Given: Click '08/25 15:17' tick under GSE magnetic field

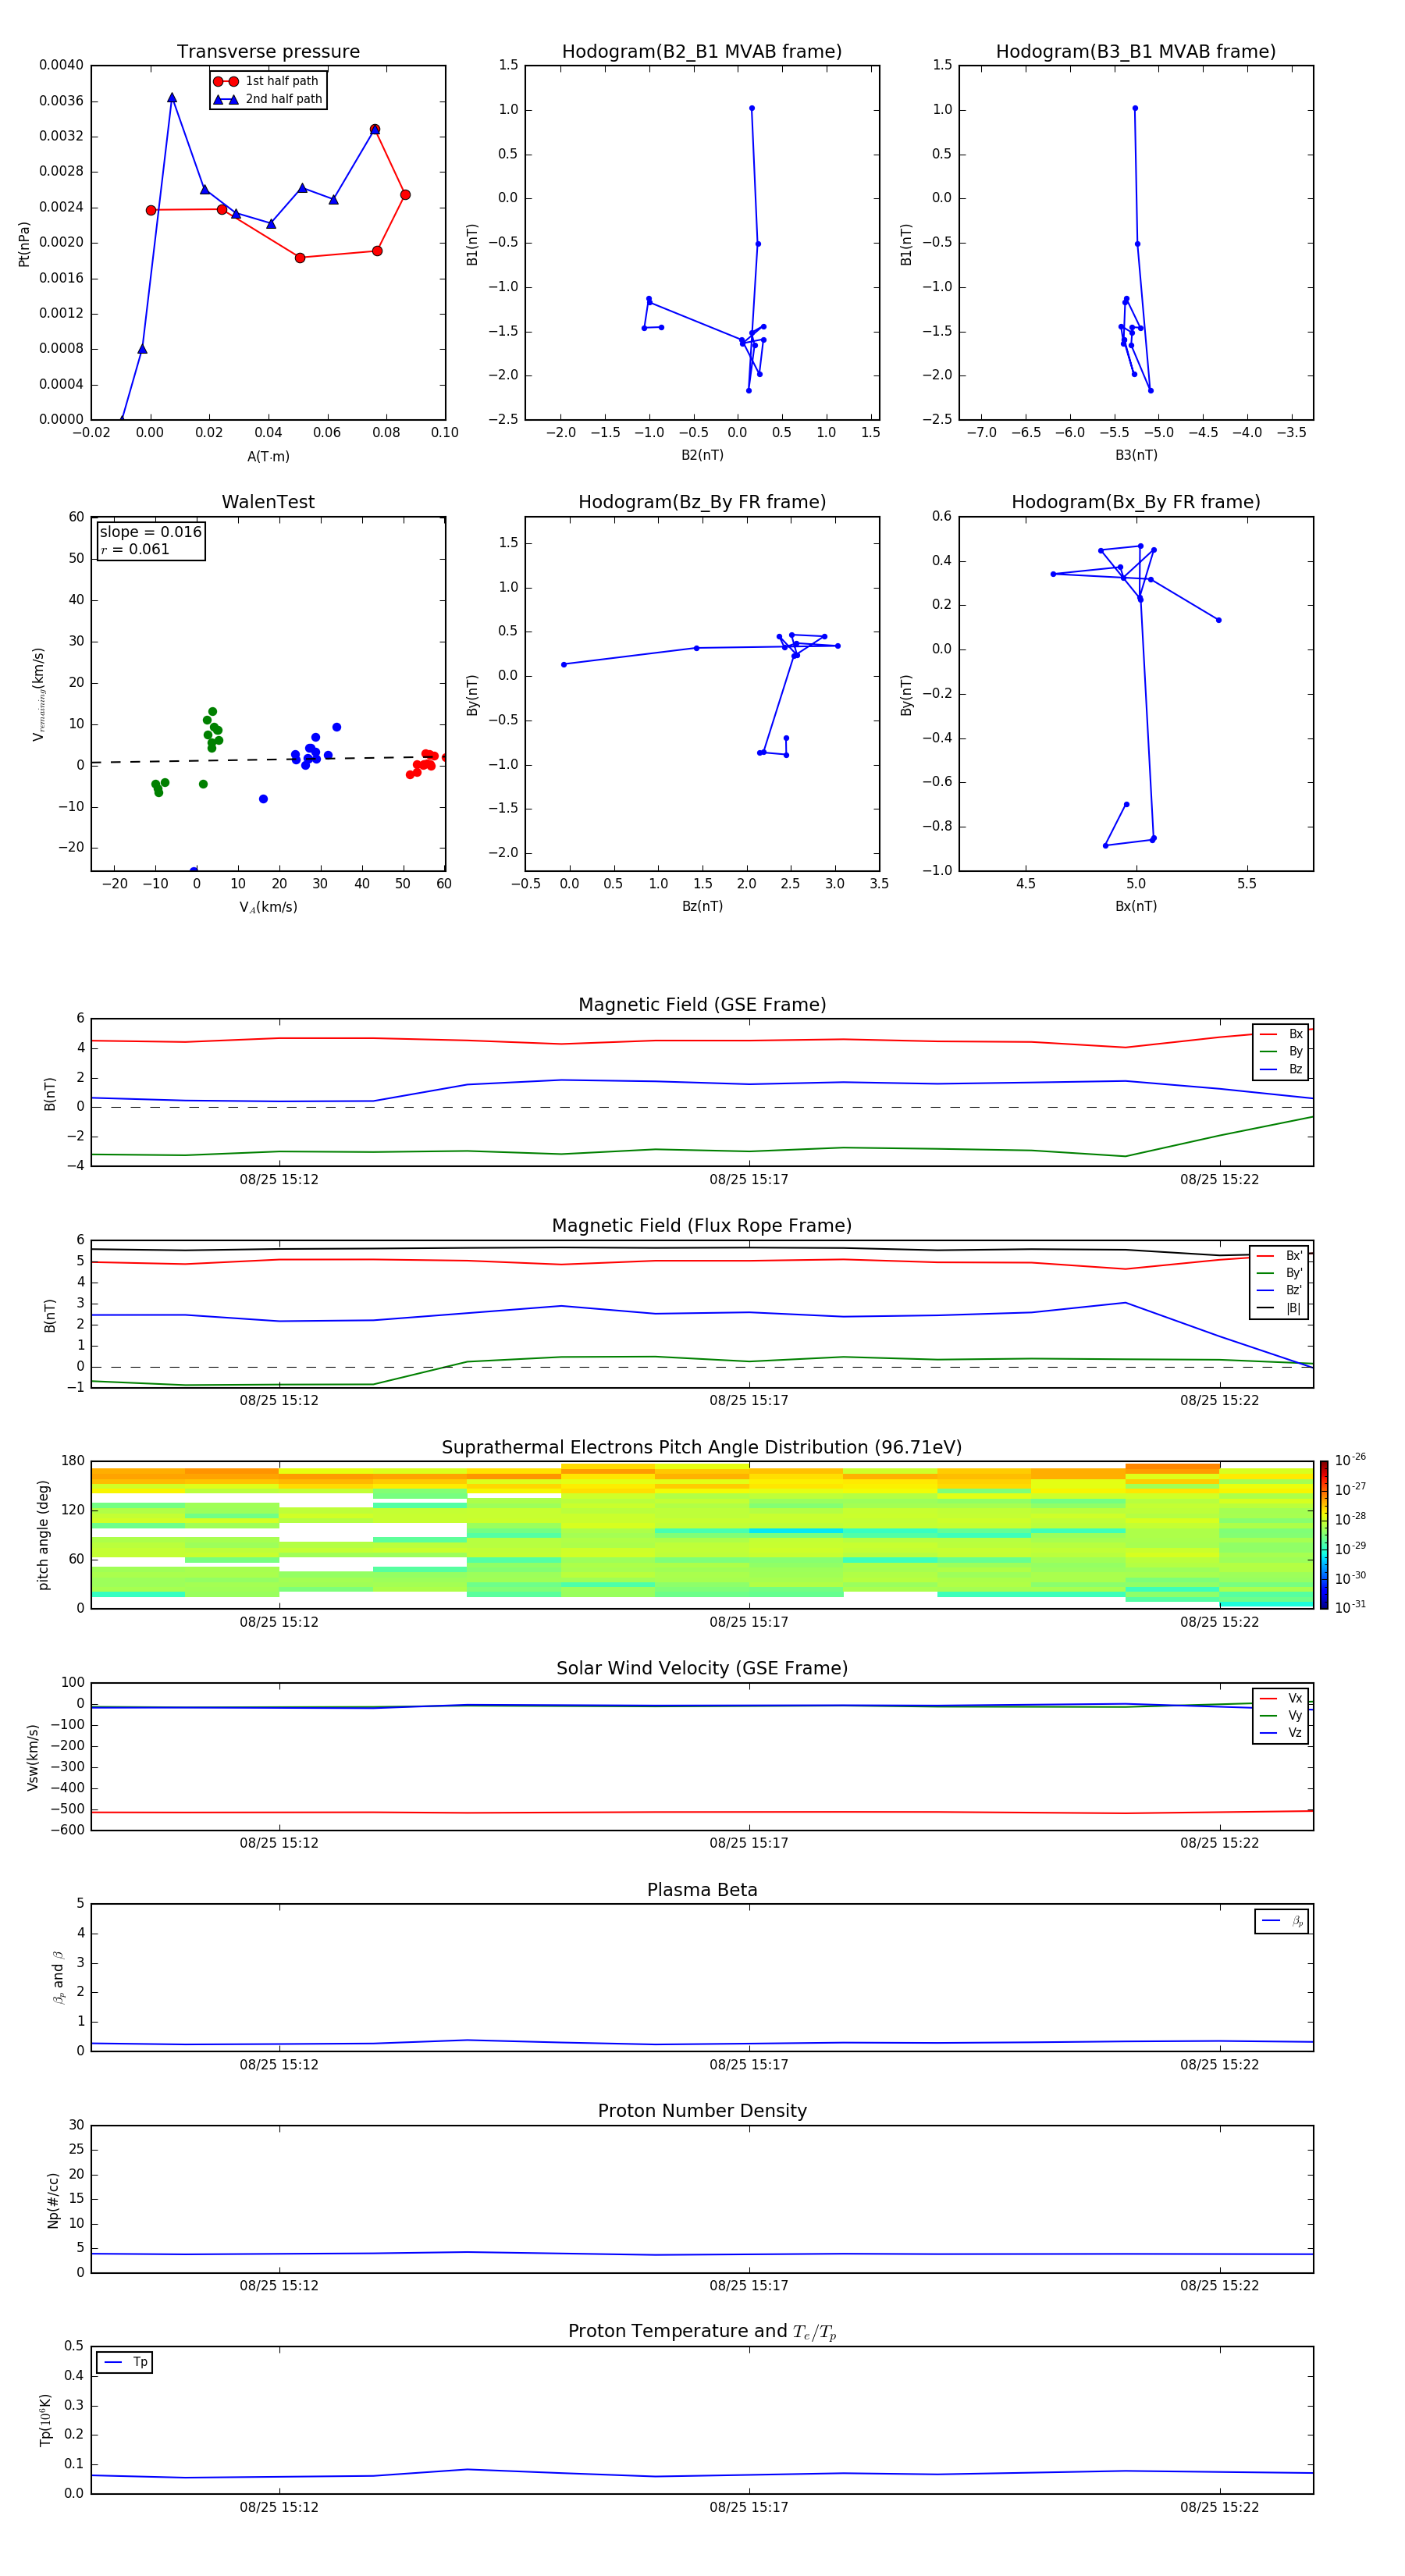Looking at the screenshot, I should click(749, 1180).
